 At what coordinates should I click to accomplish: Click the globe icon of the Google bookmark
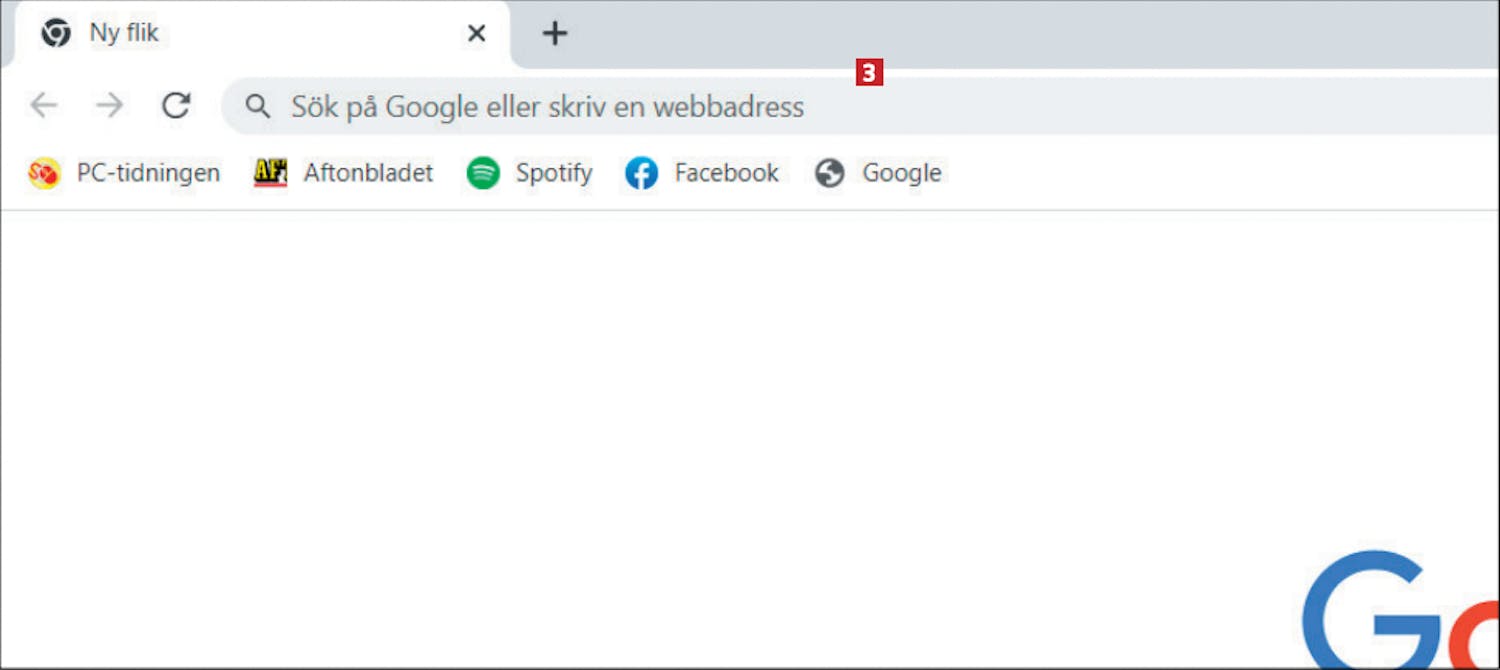829,173
